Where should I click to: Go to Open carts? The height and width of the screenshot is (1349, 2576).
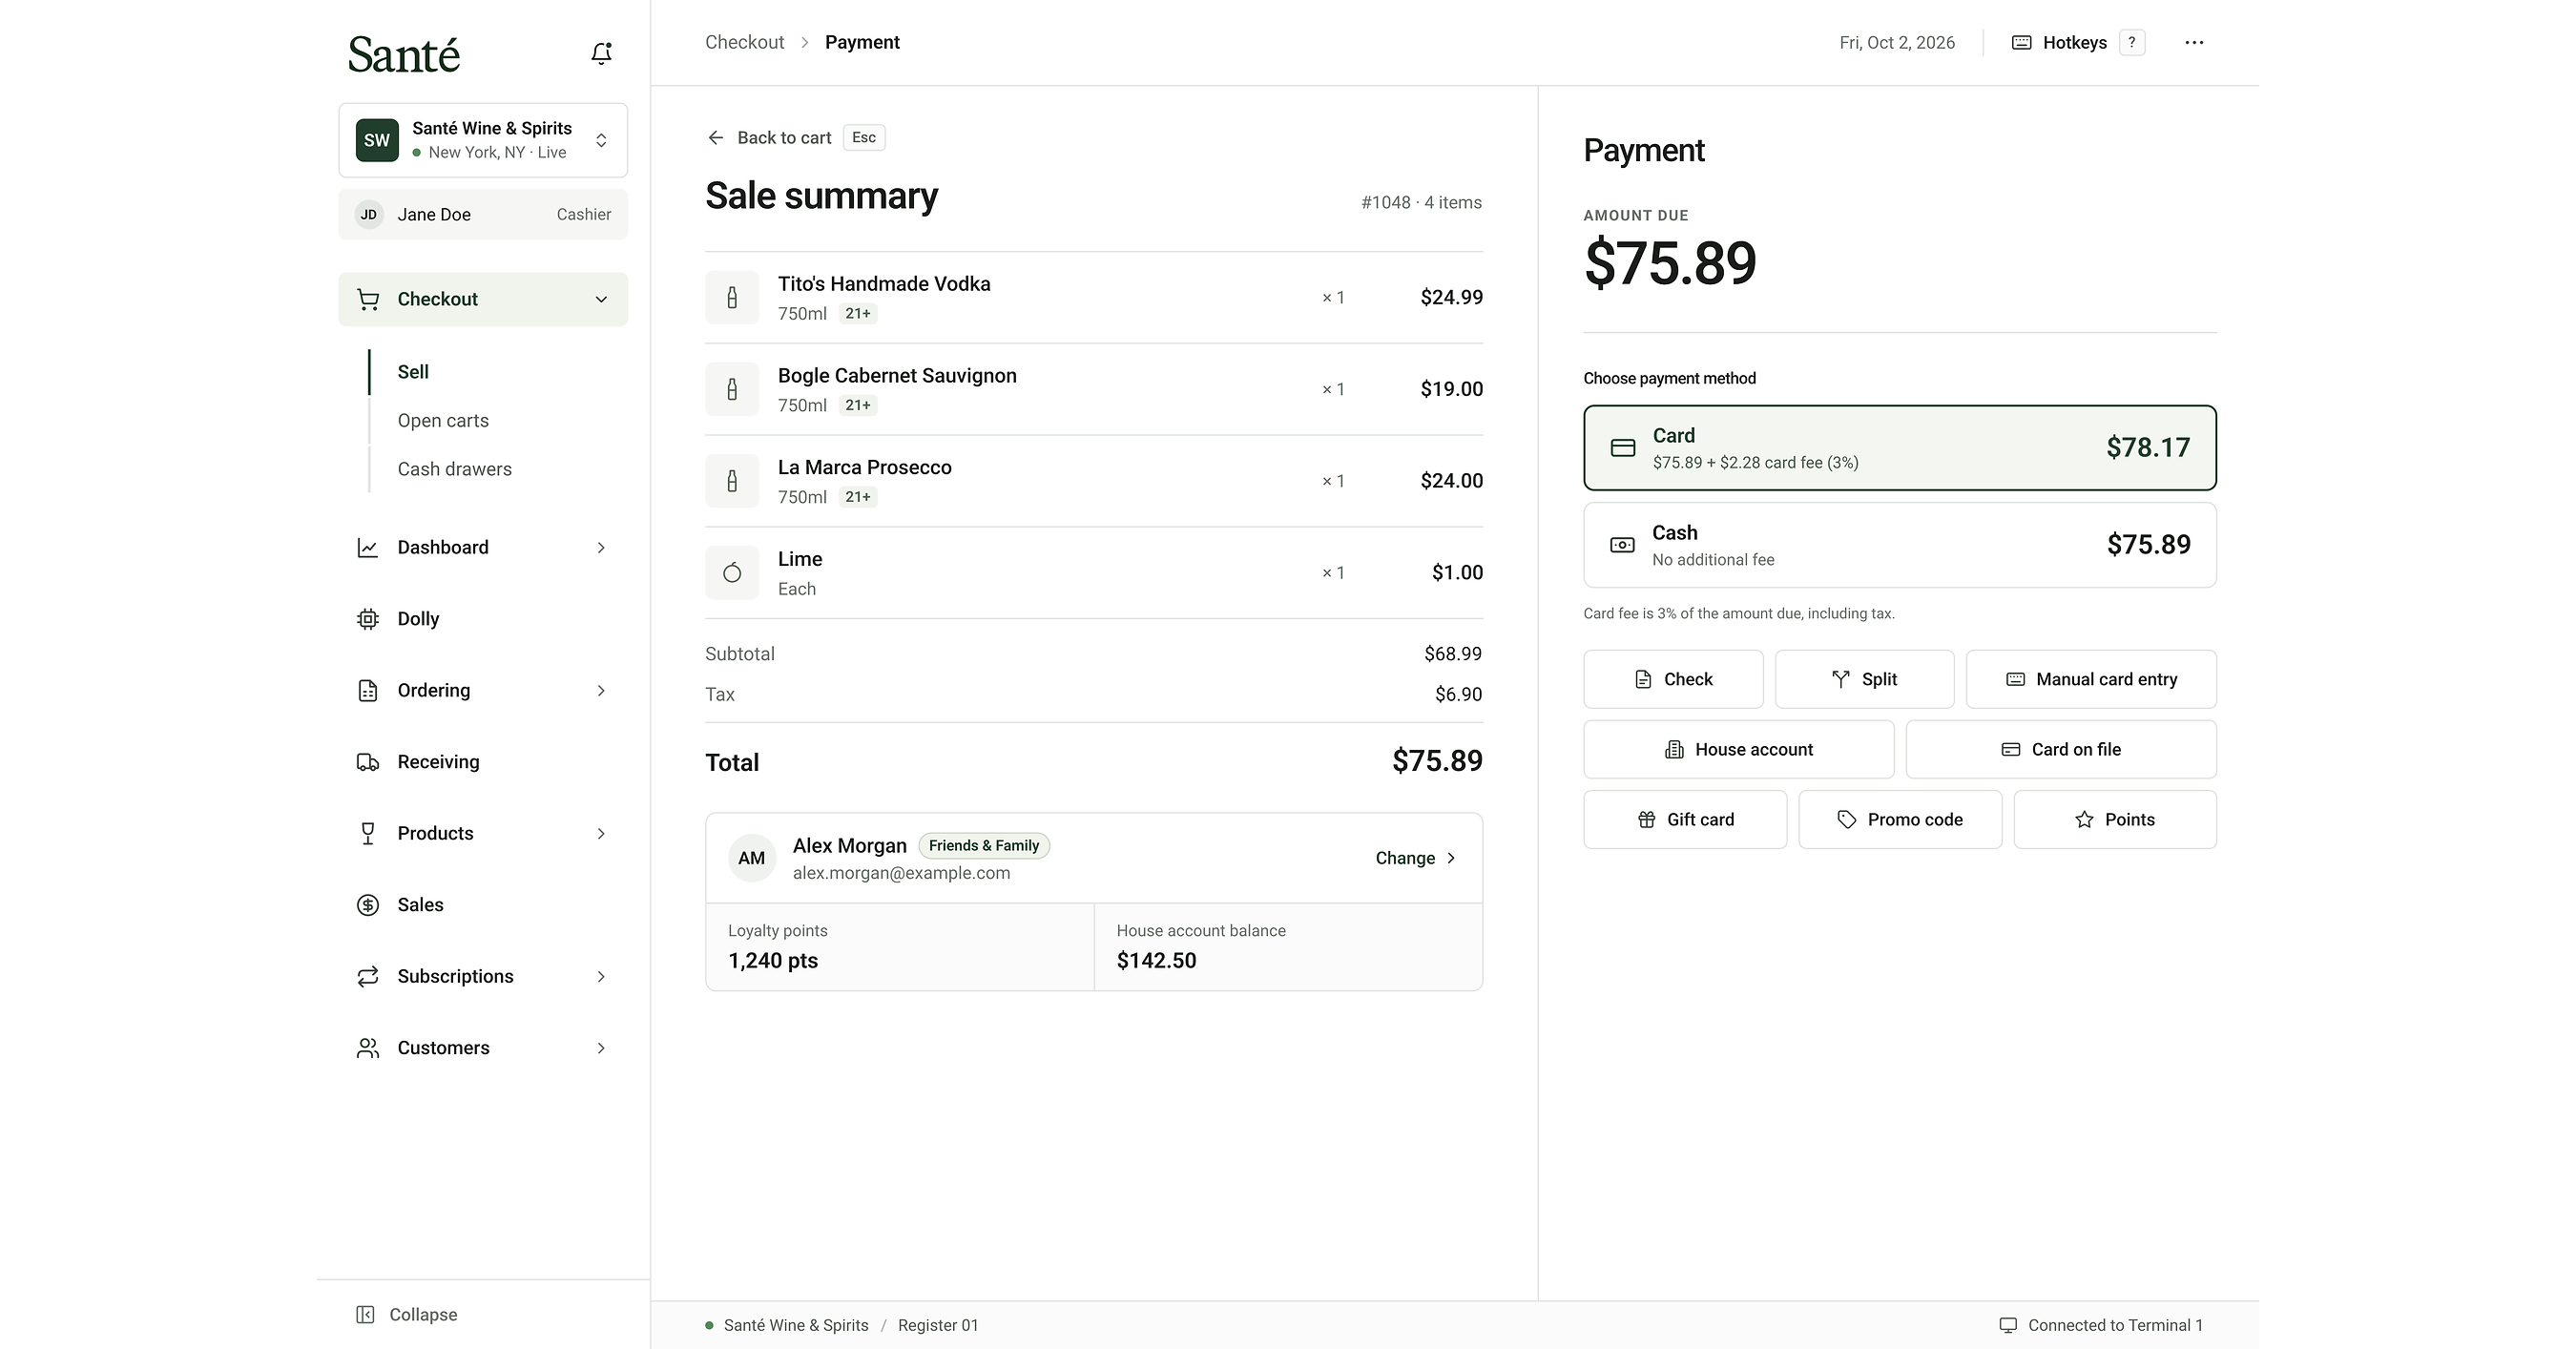(443, 421)
